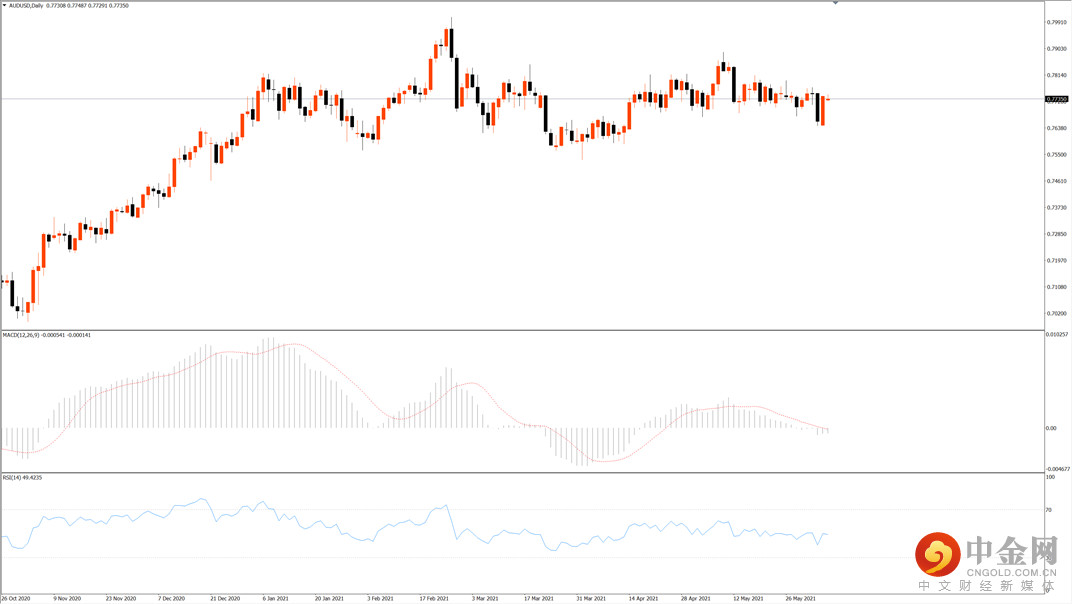Image resolution: width=1072 pixels, height=604 pixels.
Task: Click the chart shift triangle marker at top
Action: click(835, 3)
